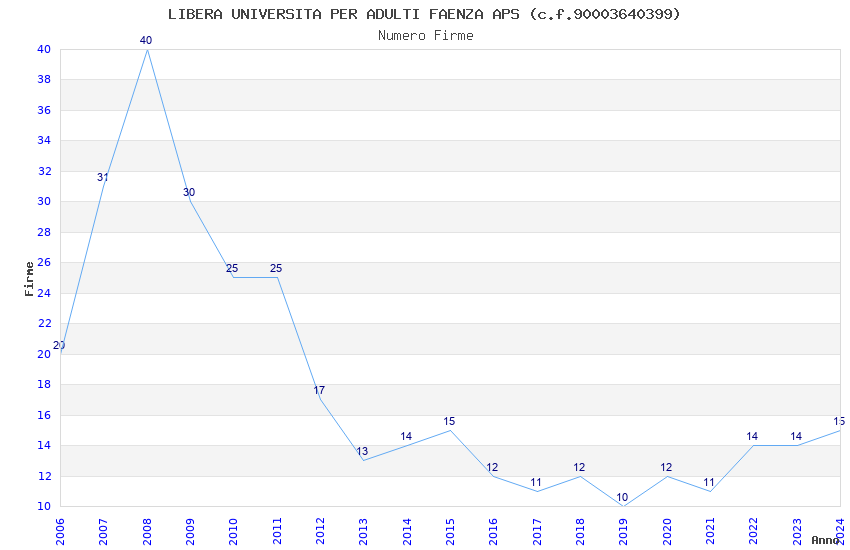Click data label '20' for year 2006
850x550 pixels.
click(59, 345)
